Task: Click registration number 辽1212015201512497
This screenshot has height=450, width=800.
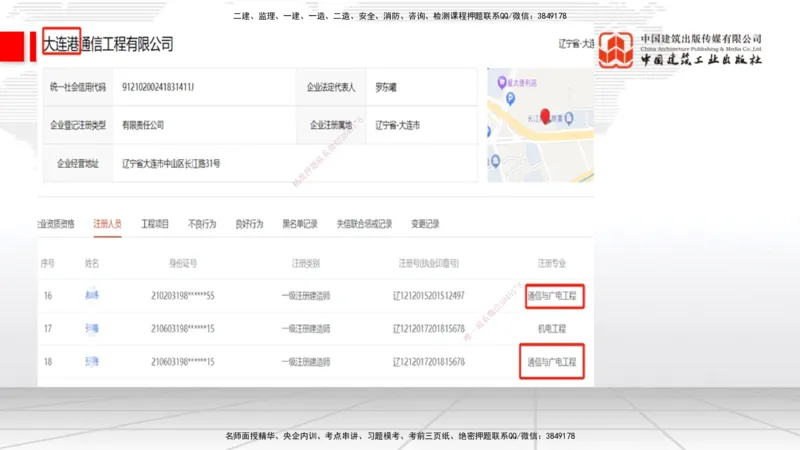Action: pos(429,295)
